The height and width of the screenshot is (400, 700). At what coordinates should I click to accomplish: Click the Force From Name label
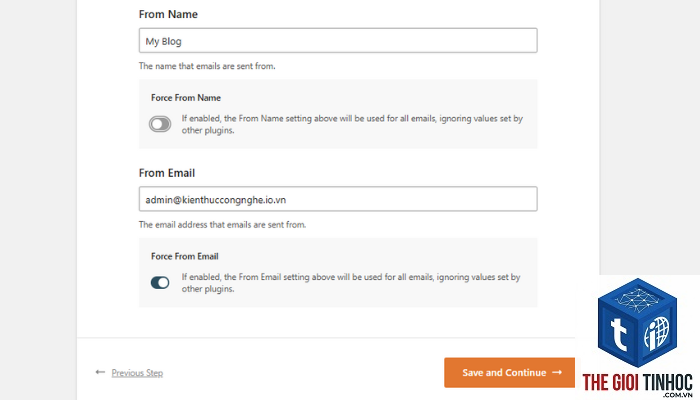pos(186,98)
